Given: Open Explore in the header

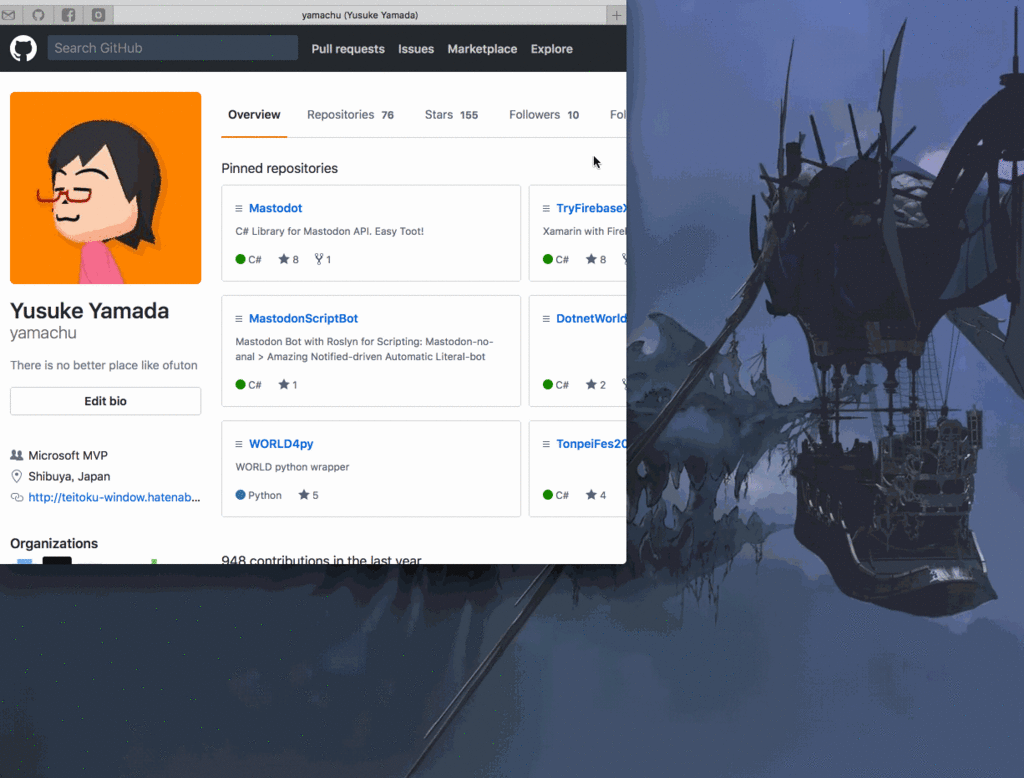Looking at the screenshot, I should (552, 49).
